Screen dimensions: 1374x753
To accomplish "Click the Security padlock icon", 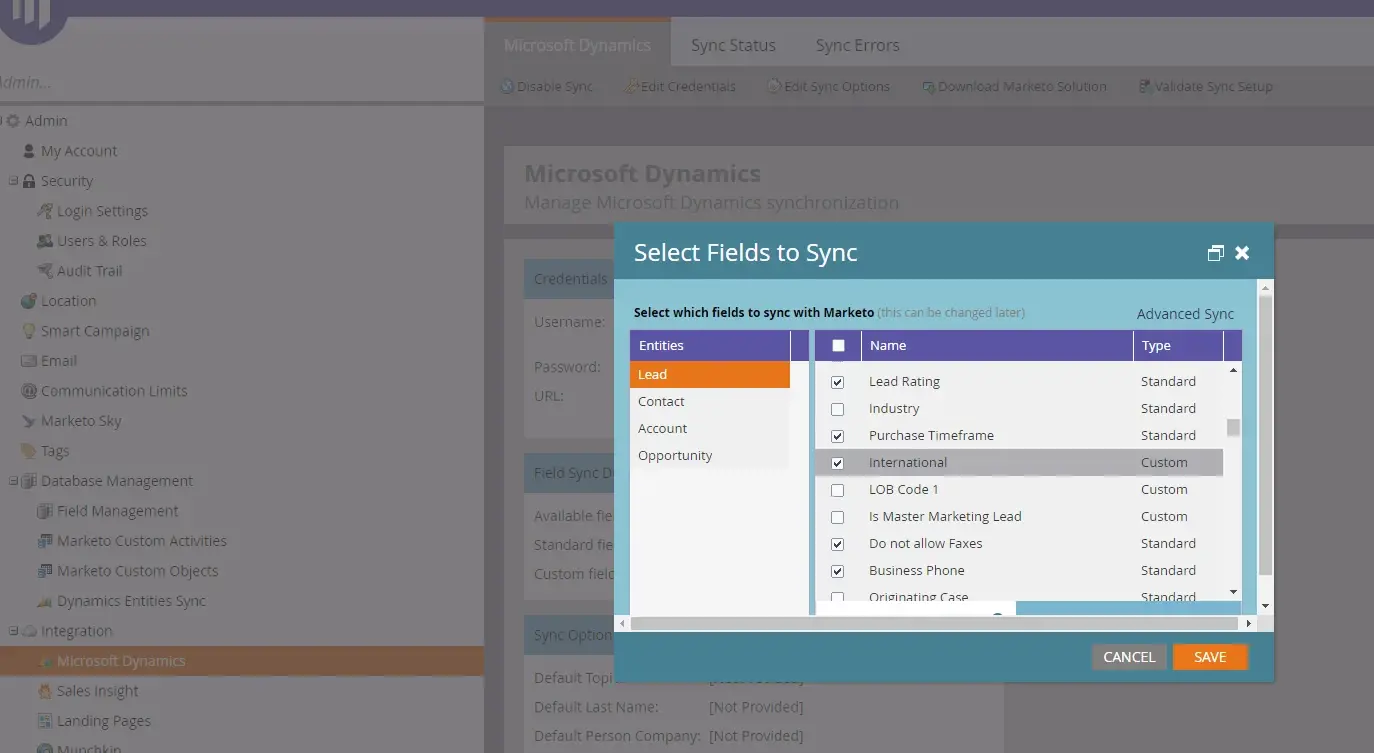I will [x=29, y=181].
